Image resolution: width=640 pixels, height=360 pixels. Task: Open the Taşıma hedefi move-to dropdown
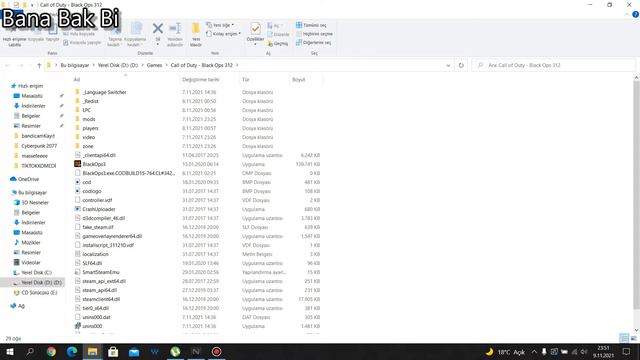115,35
